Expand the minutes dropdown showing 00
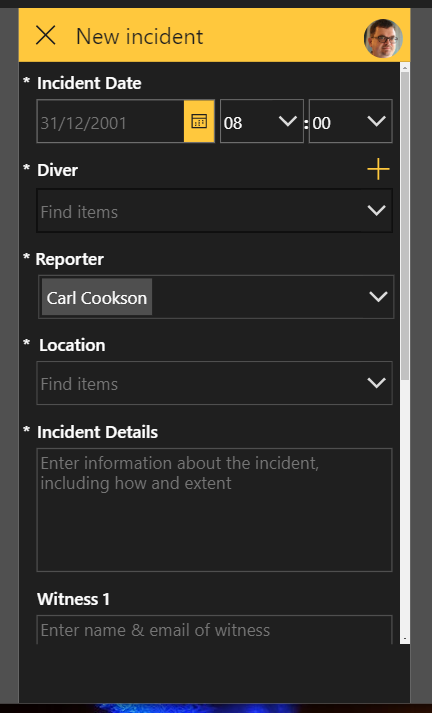The width and height of the screenshot is (432, 713). [x=350, y=121]
